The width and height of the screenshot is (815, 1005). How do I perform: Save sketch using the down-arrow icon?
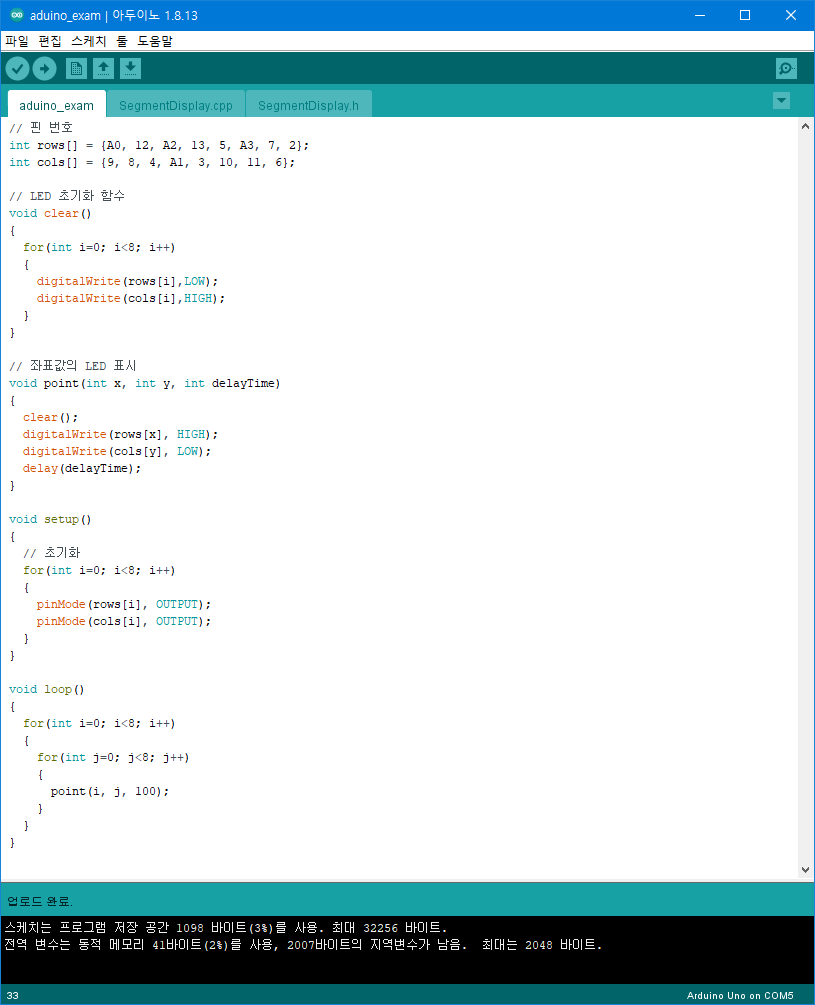coord(130,69)
